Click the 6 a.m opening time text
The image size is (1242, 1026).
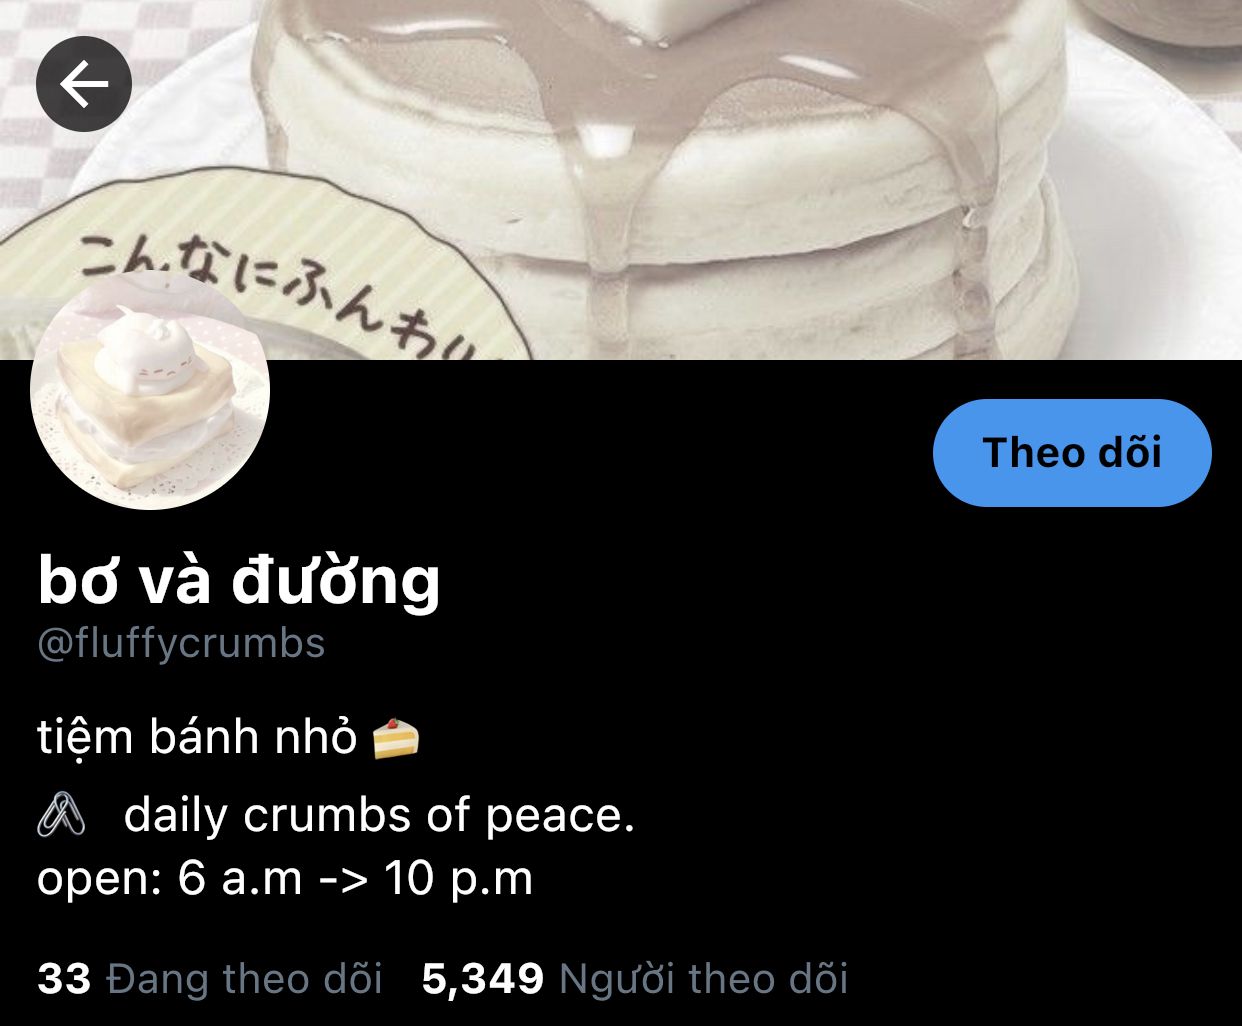coord(240,878)
